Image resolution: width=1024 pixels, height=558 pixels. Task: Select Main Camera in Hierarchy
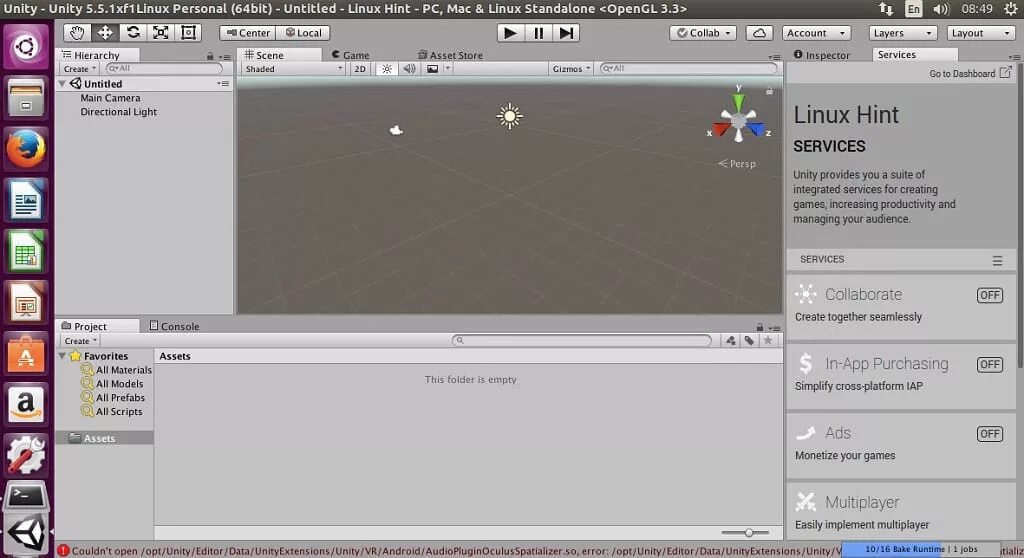pyautogui.click(x=110, y=98)
